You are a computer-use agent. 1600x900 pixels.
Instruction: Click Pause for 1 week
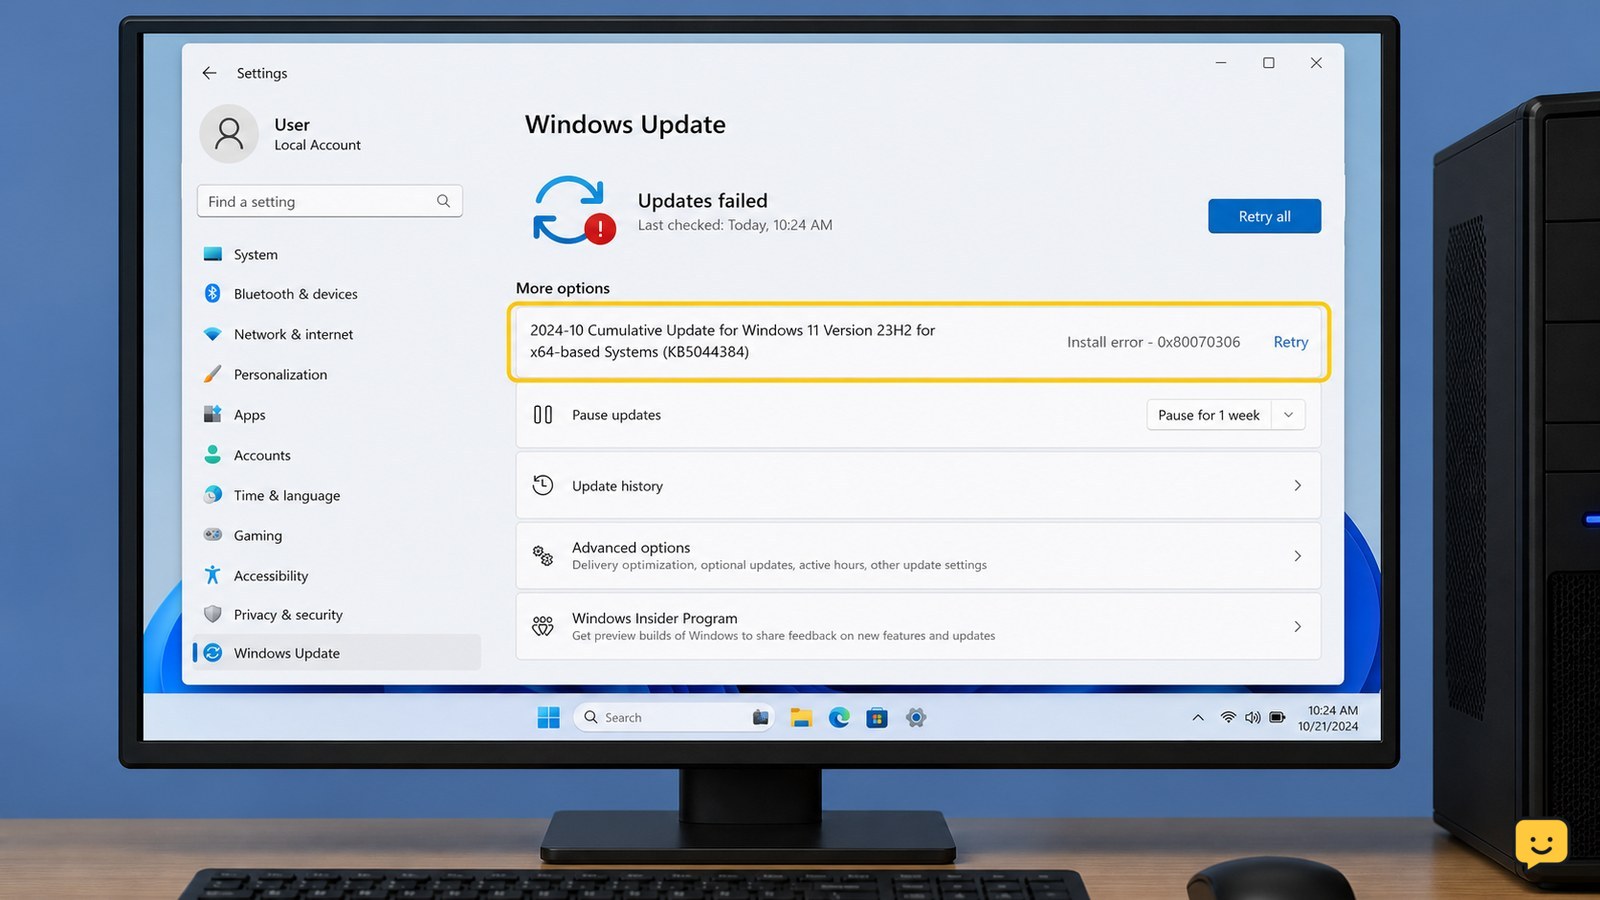(x=1208, y=415)
